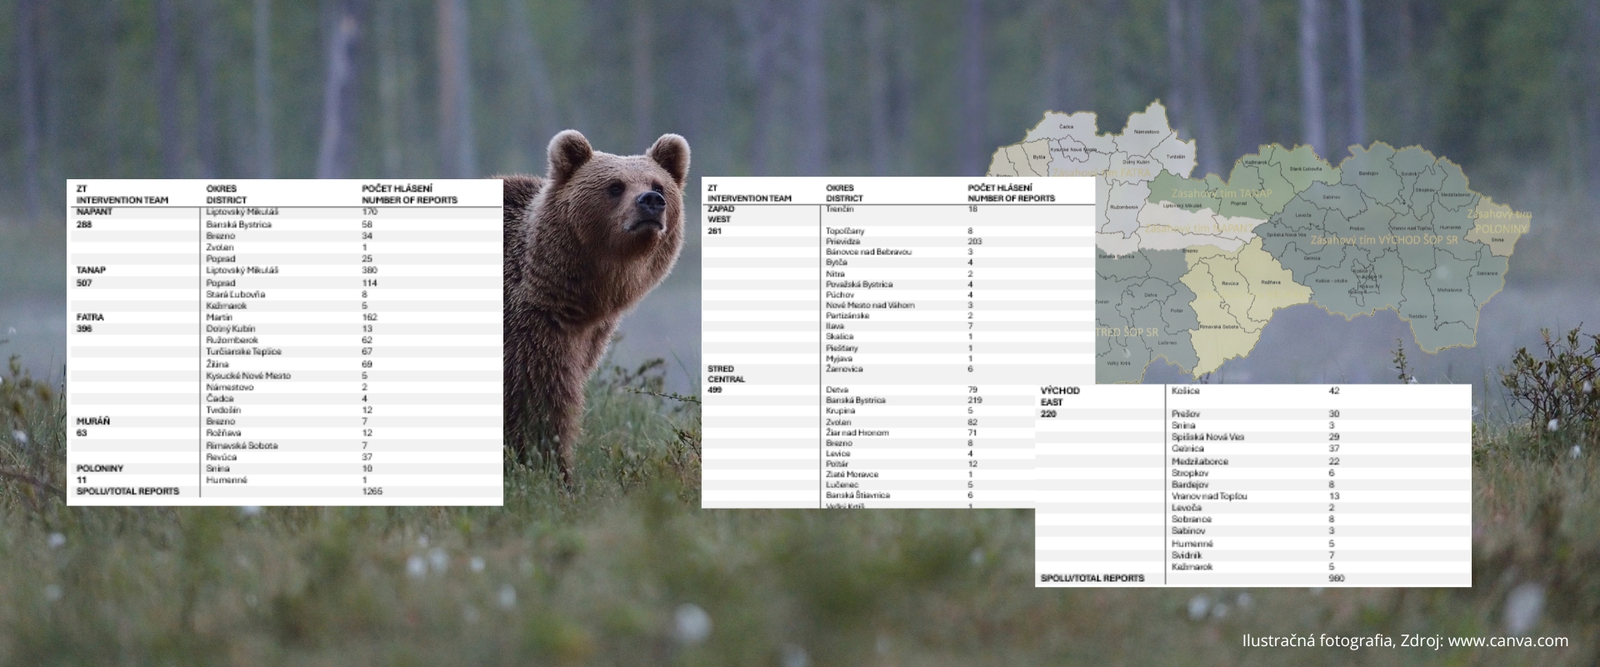The width and height of the screenshot is (1600, 667).
Task: Select the 'Námestovo' district cell
Action: coord(230,387)
